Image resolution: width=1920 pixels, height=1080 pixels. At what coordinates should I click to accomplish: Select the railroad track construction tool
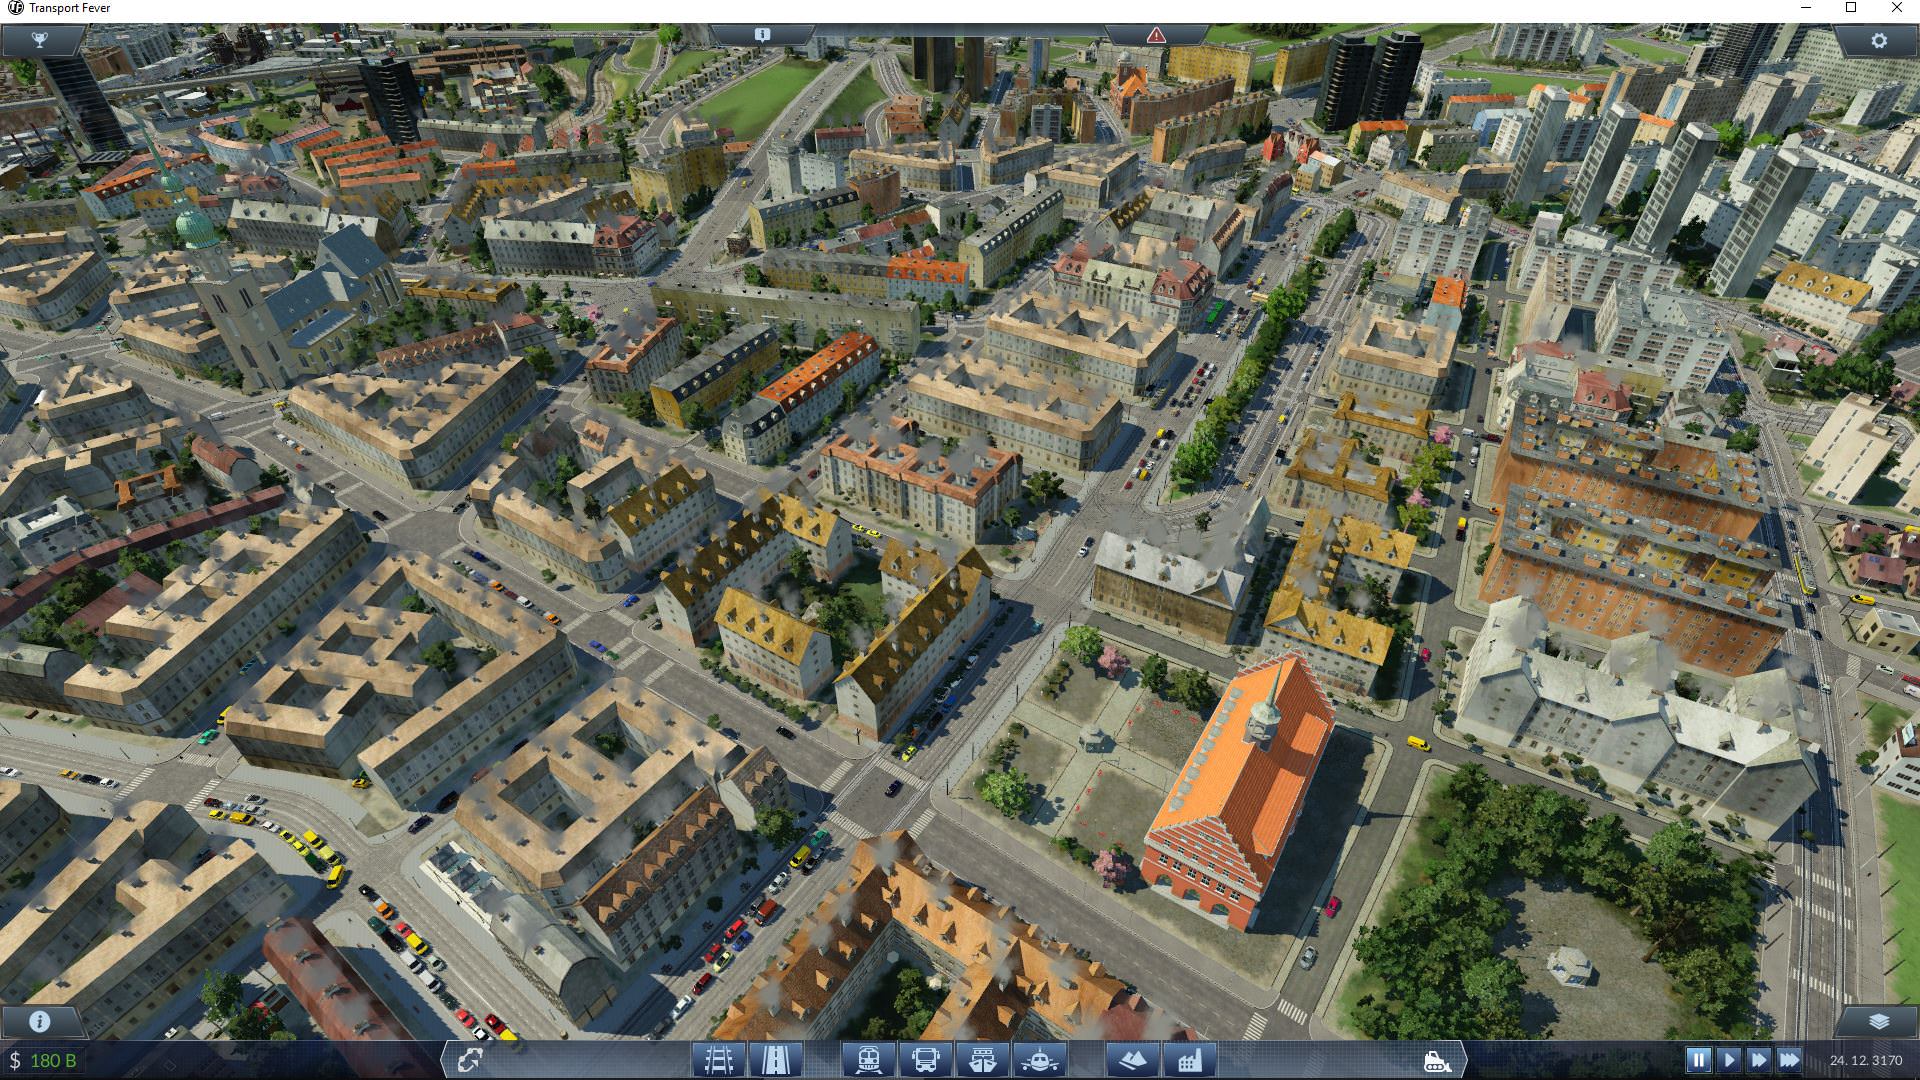pos(719,1059)
